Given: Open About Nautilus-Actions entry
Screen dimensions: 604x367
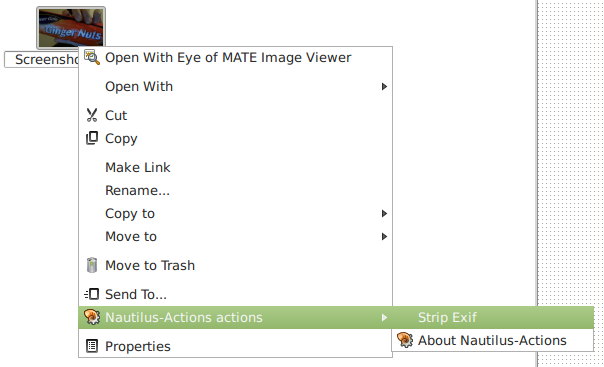Looking at the screenshot, I should tap(493, 340).
